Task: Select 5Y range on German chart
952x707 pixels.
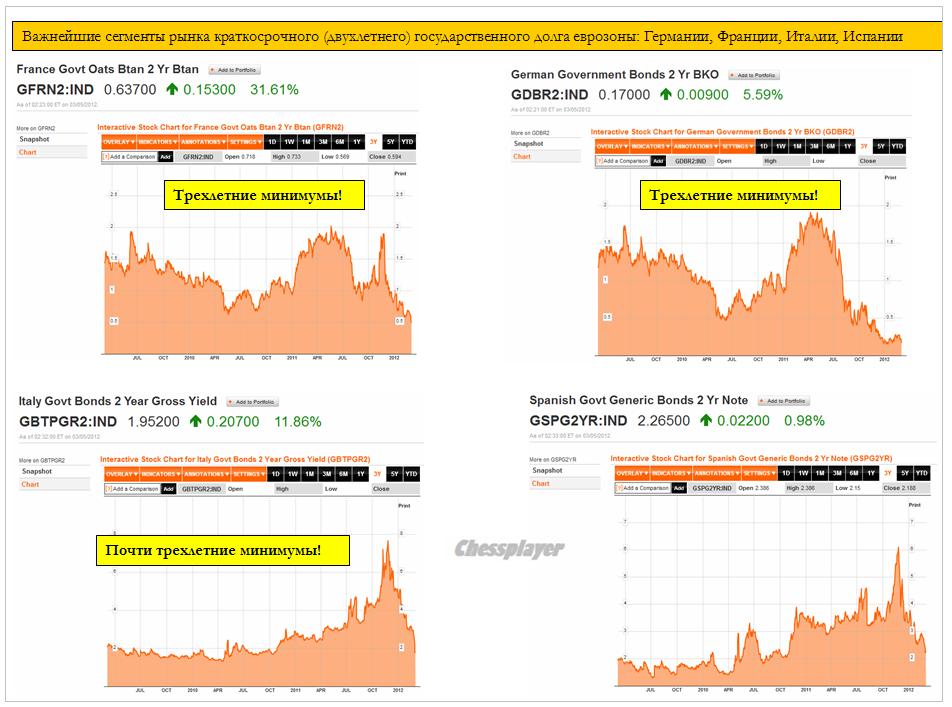Action: point(880,146)
